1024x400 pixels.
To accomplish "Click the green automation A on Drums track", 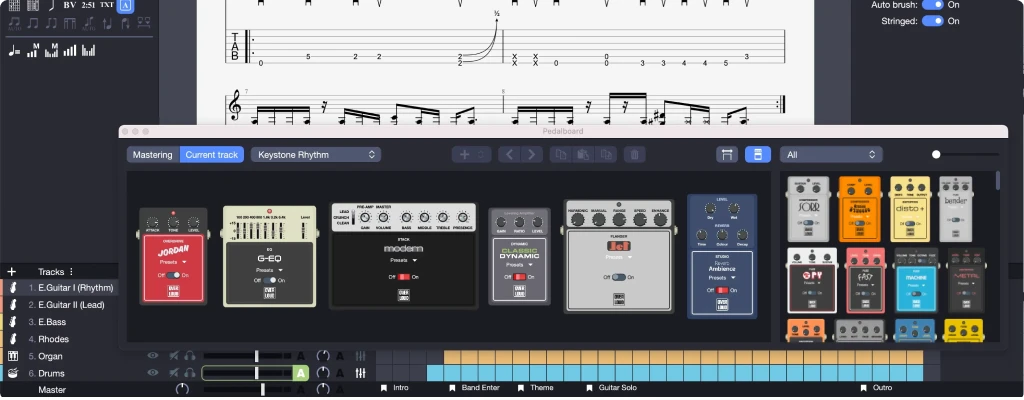I will 300,373.
